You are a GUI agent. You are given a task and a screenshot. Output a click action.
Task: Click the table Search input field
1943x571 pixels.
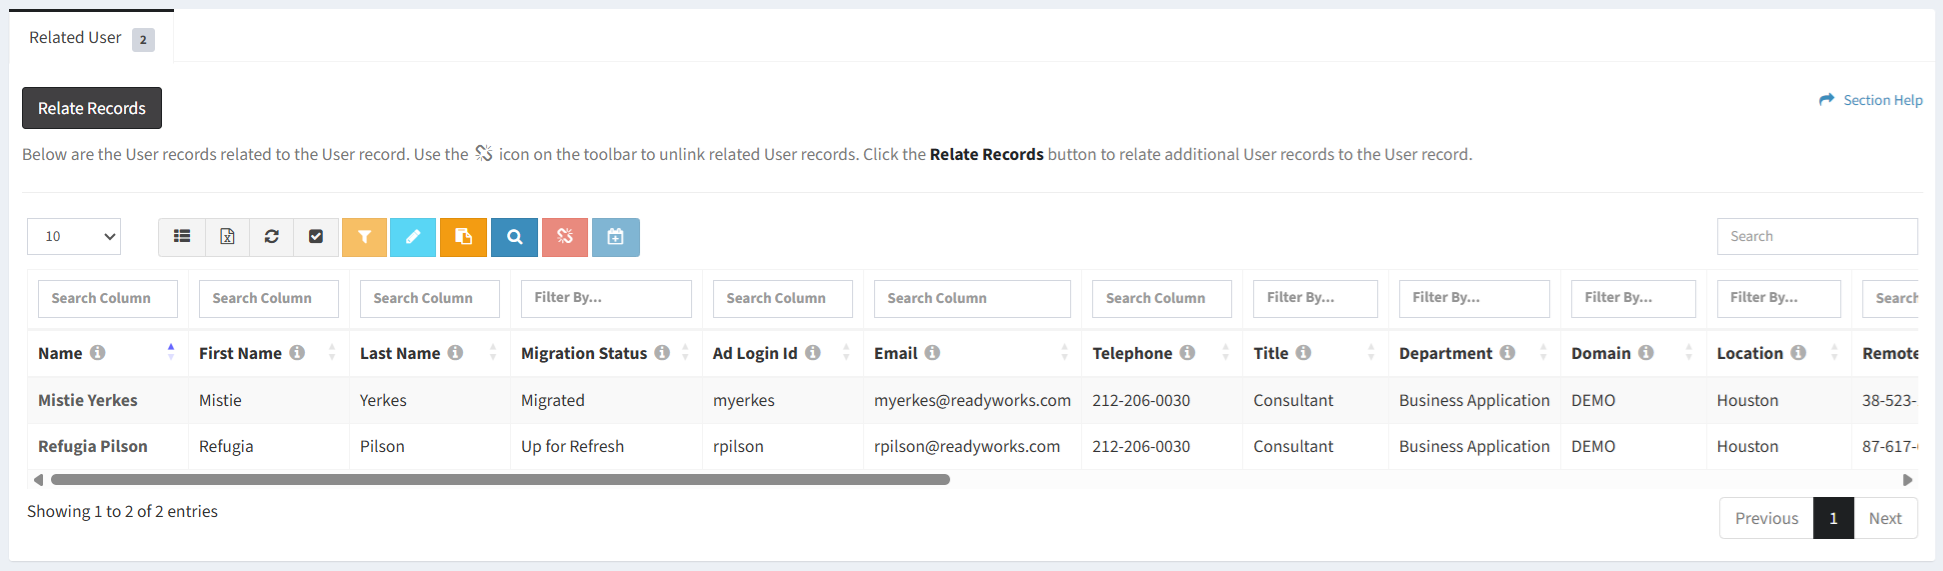pyautogui.click(x=1816, y=237)
